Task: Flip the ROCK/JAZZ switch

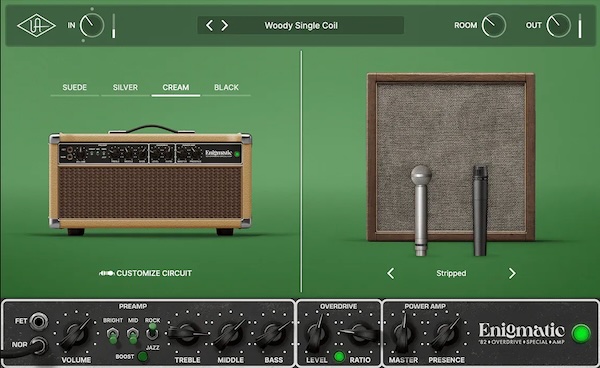Action: (x=152, y=332)
